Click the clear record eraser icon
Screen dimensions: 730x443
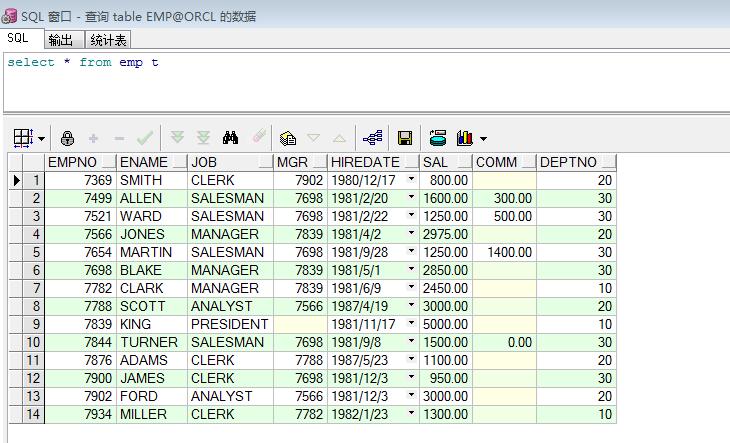coord(259,137)
